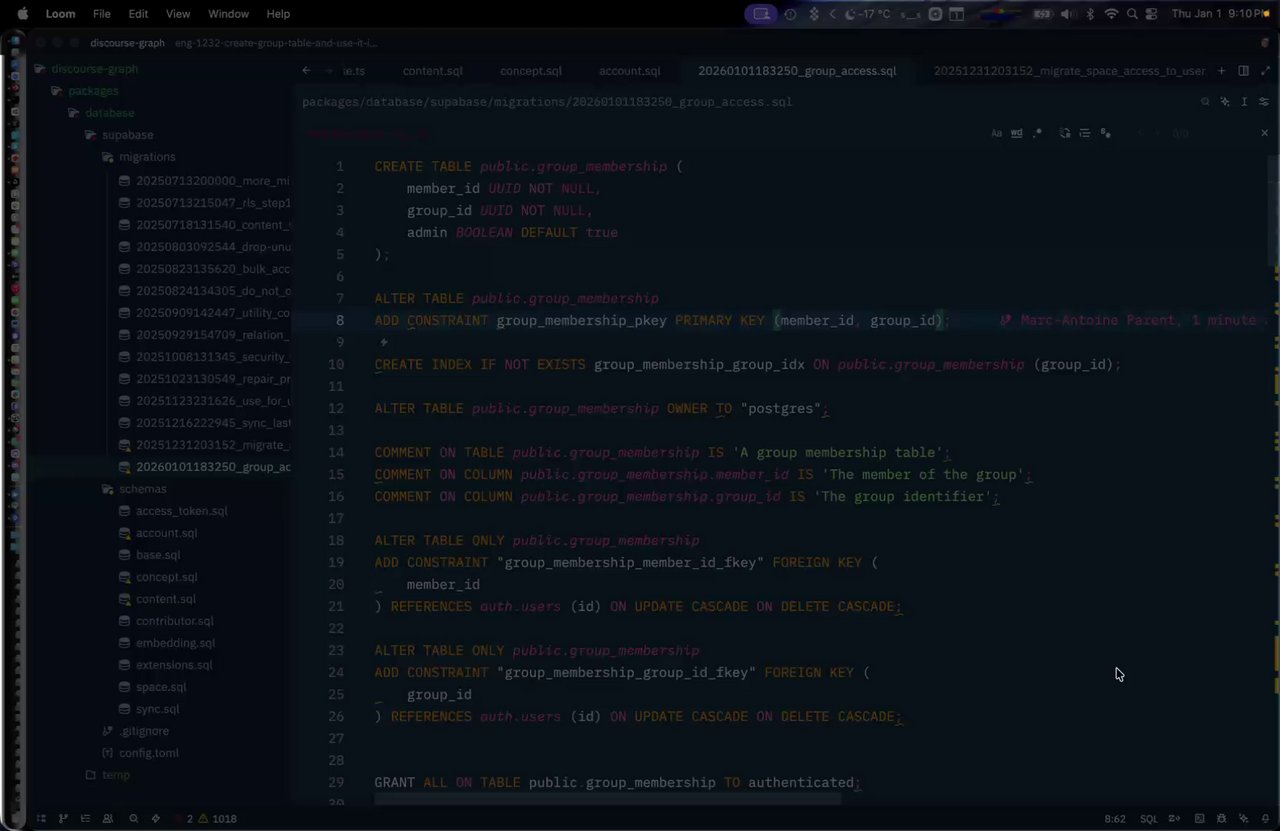The image size is (1280, 831).
Task: Click the vertical editor scrollbar thumb
Action: [x=1274, y=210]
